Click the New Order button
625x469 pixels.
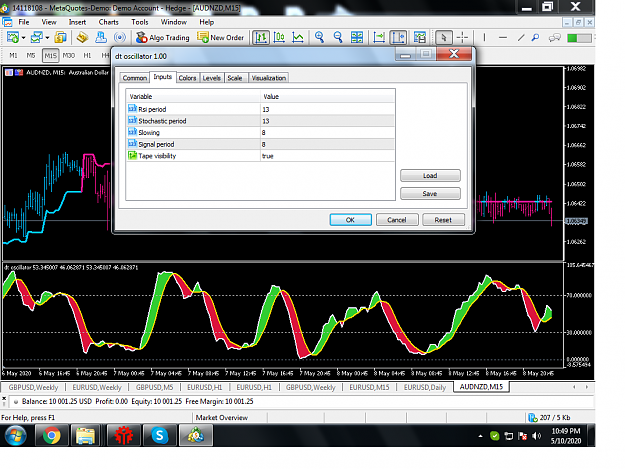220,37
